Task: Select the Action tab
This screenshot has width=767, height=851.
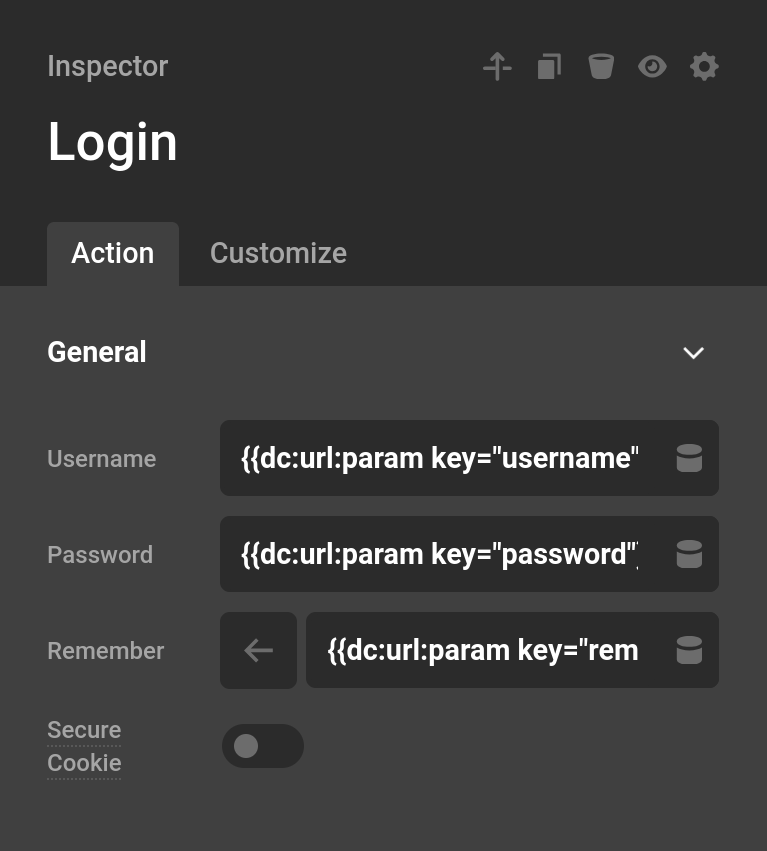Action: (112, 253)
